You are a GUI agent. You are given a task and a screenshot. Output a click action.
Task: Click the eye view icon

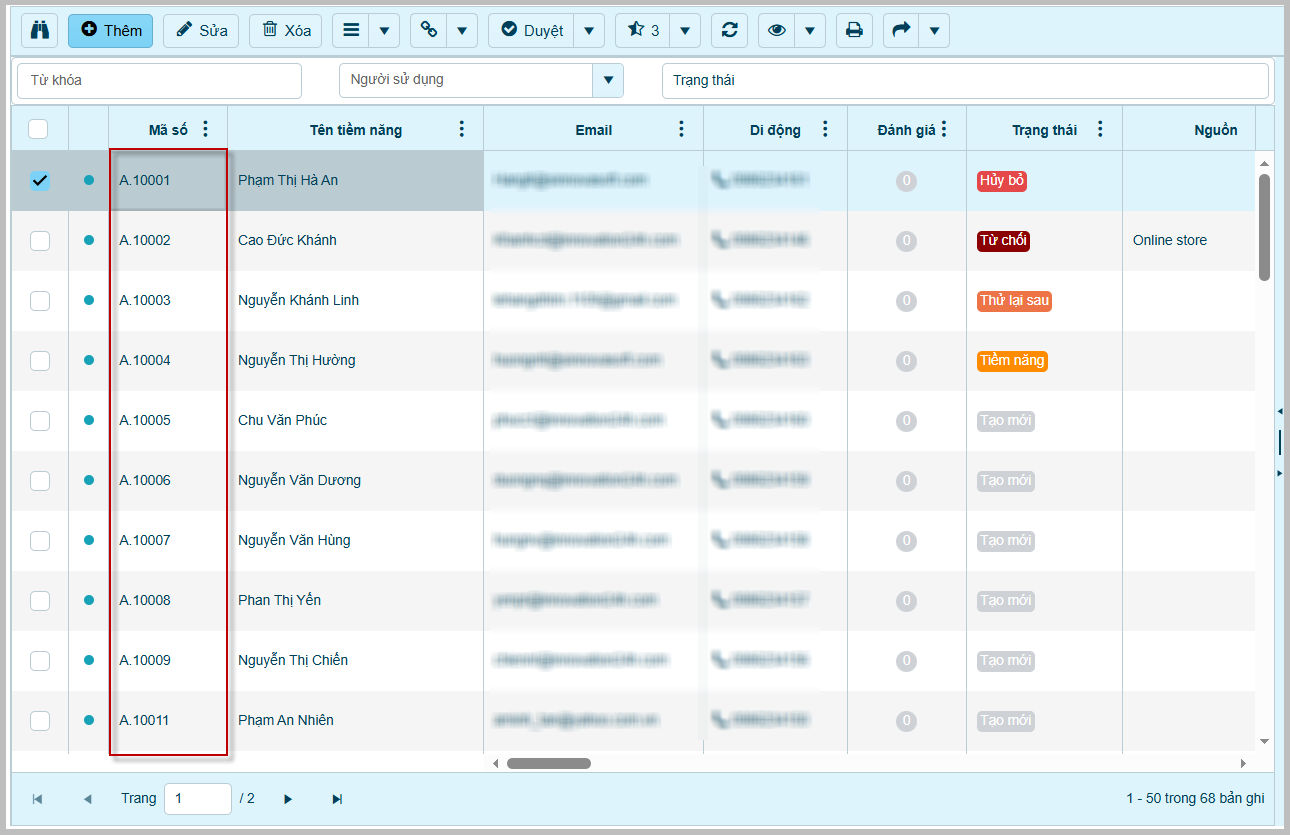point(777,30)
